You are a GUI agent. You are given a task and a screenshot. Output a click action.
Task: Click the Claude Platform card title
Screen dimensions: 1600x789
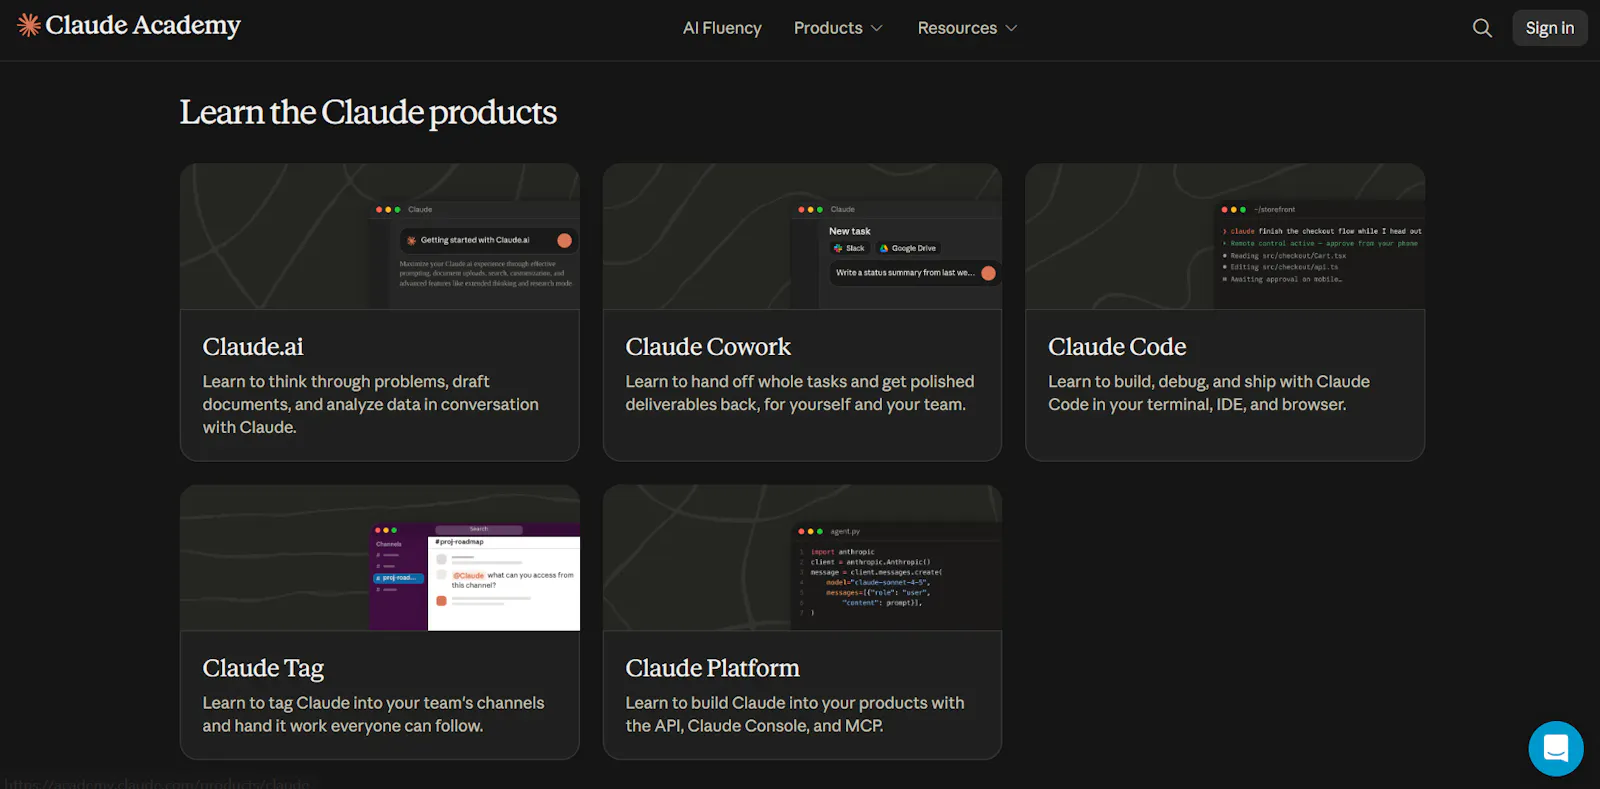[x=712, y=668]
